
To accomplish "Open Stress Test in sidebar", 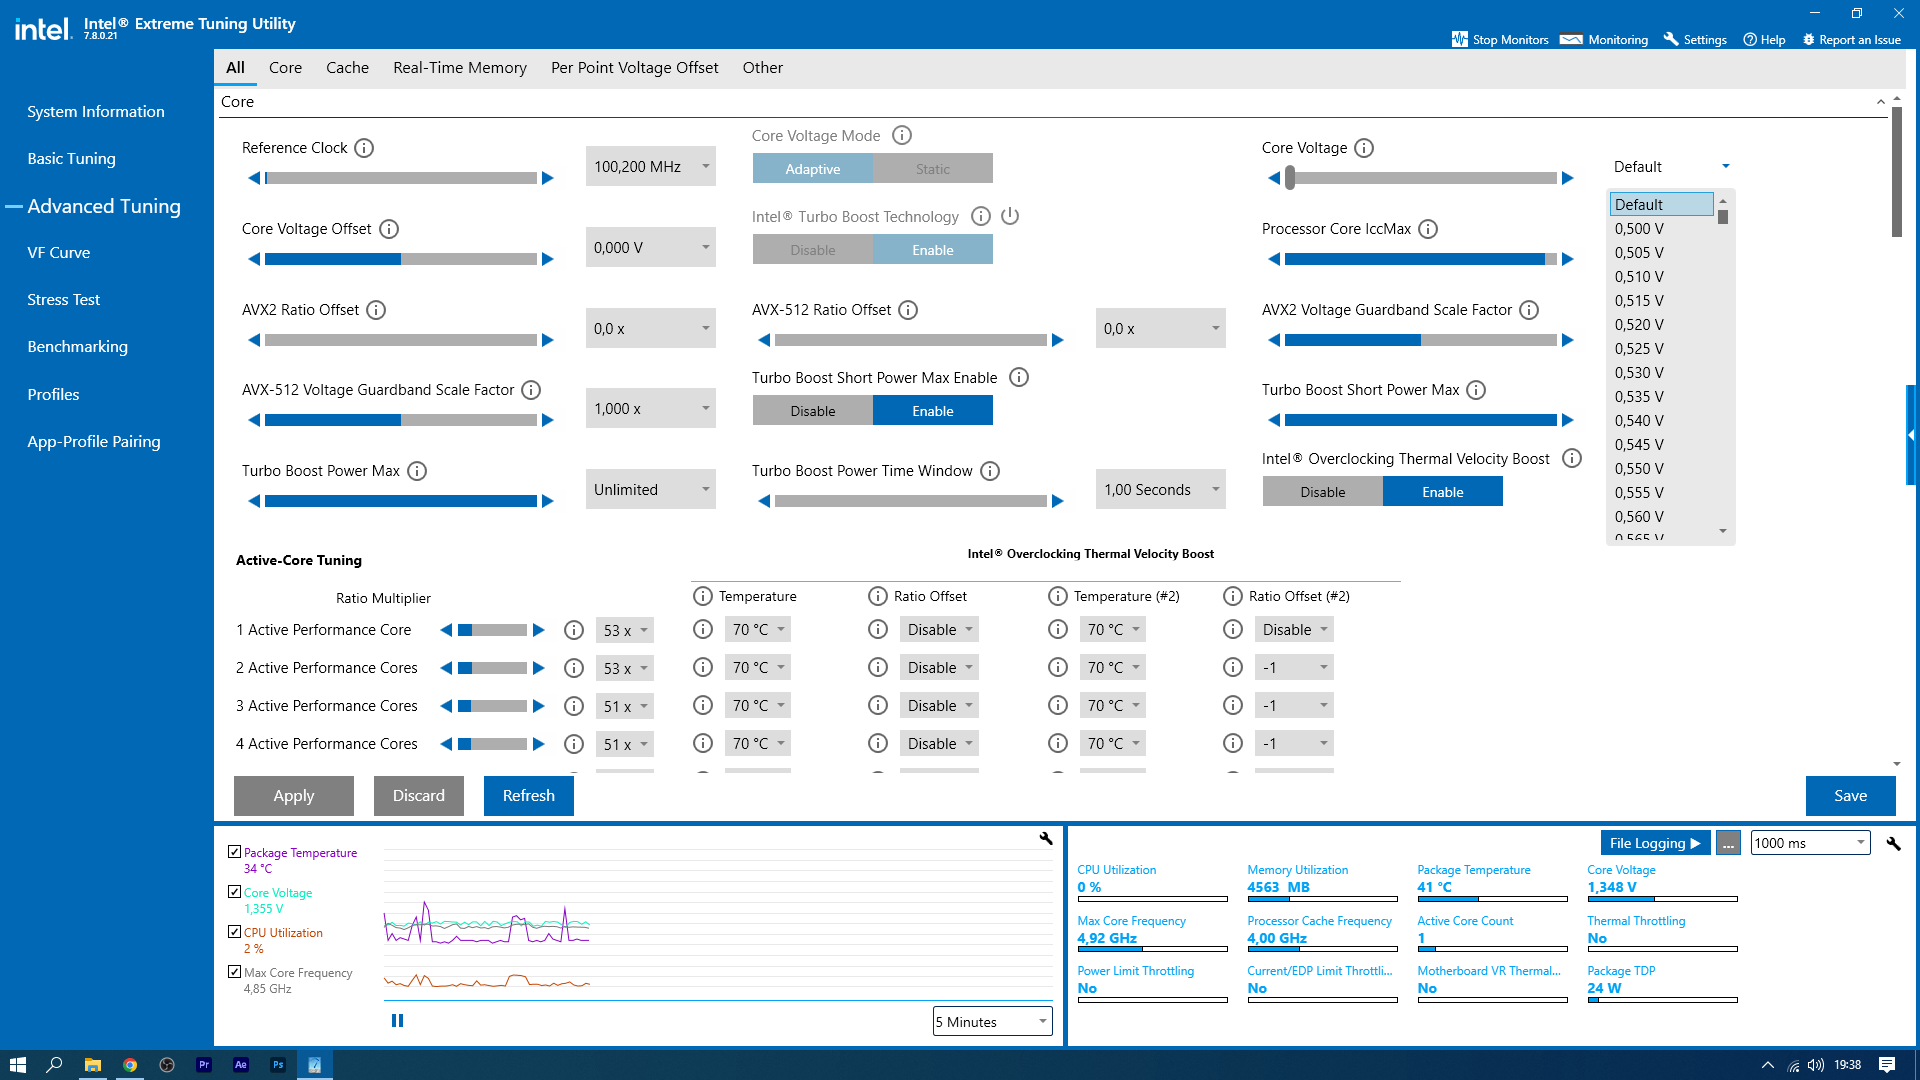I will click(64, 300).
